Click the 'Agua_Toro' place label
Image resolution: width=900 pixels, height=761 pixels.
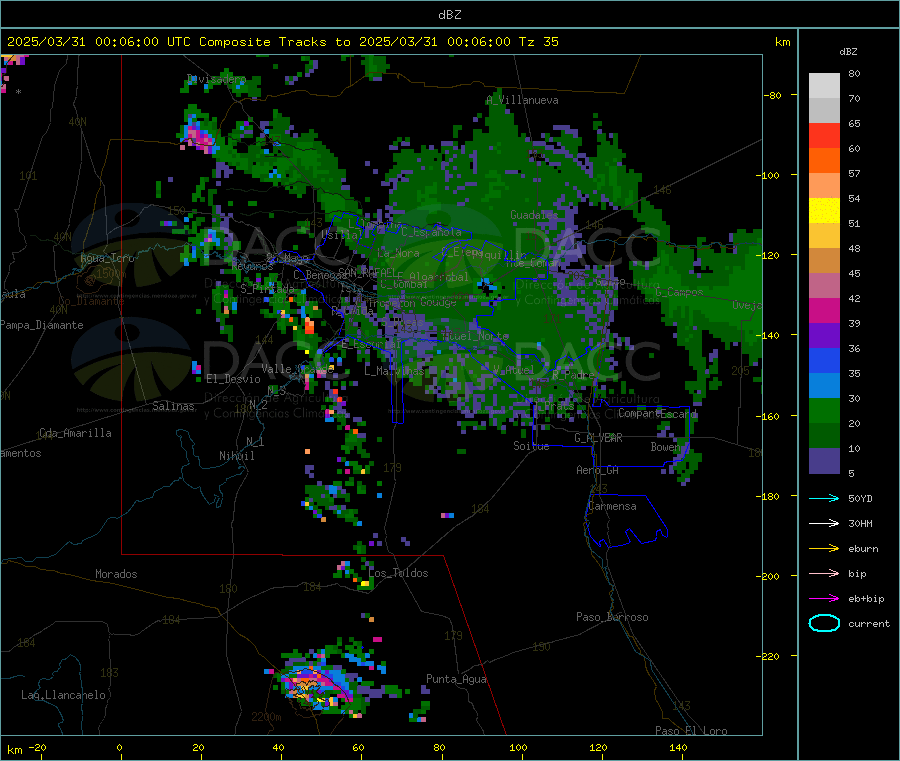(107, 258)
